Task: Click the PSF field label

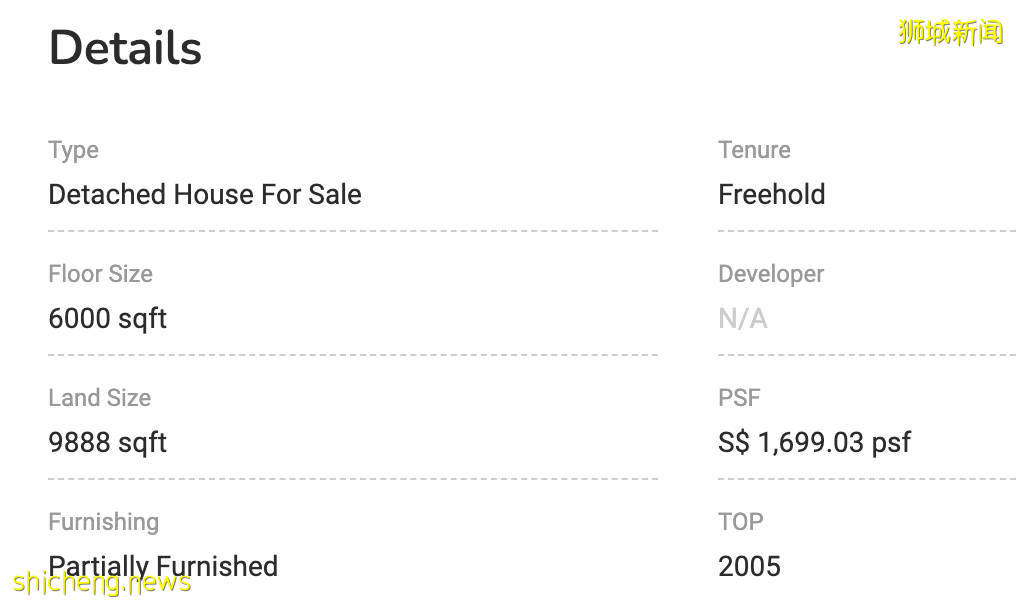Action: (739, 398)
